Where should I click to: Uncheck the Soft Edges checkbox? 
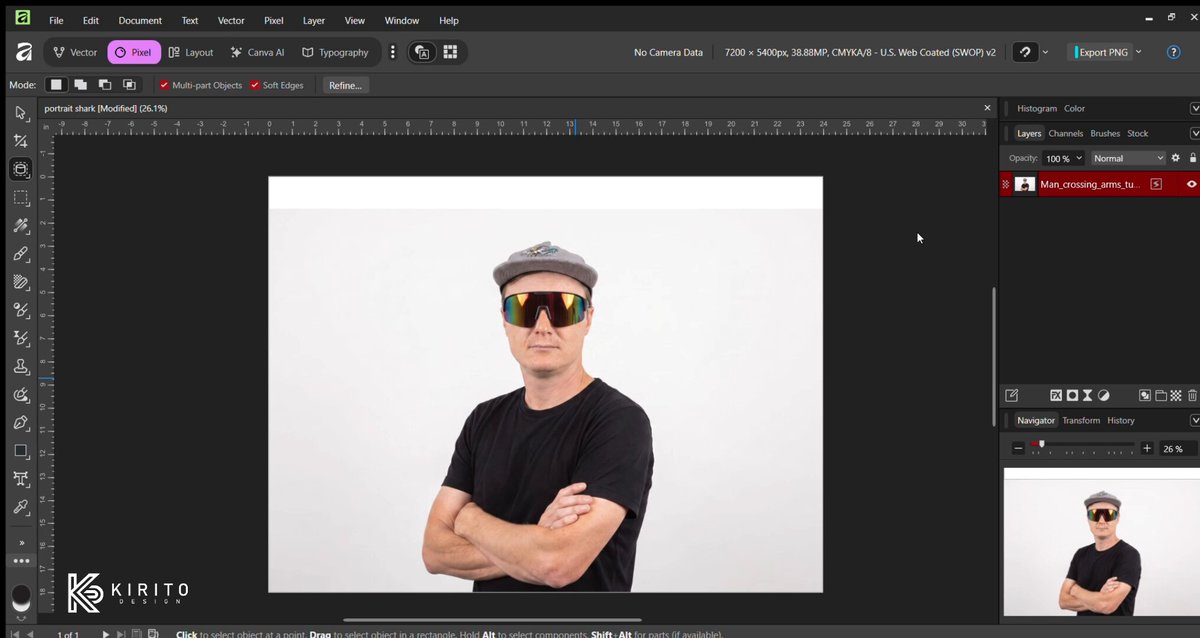[255, 85]
